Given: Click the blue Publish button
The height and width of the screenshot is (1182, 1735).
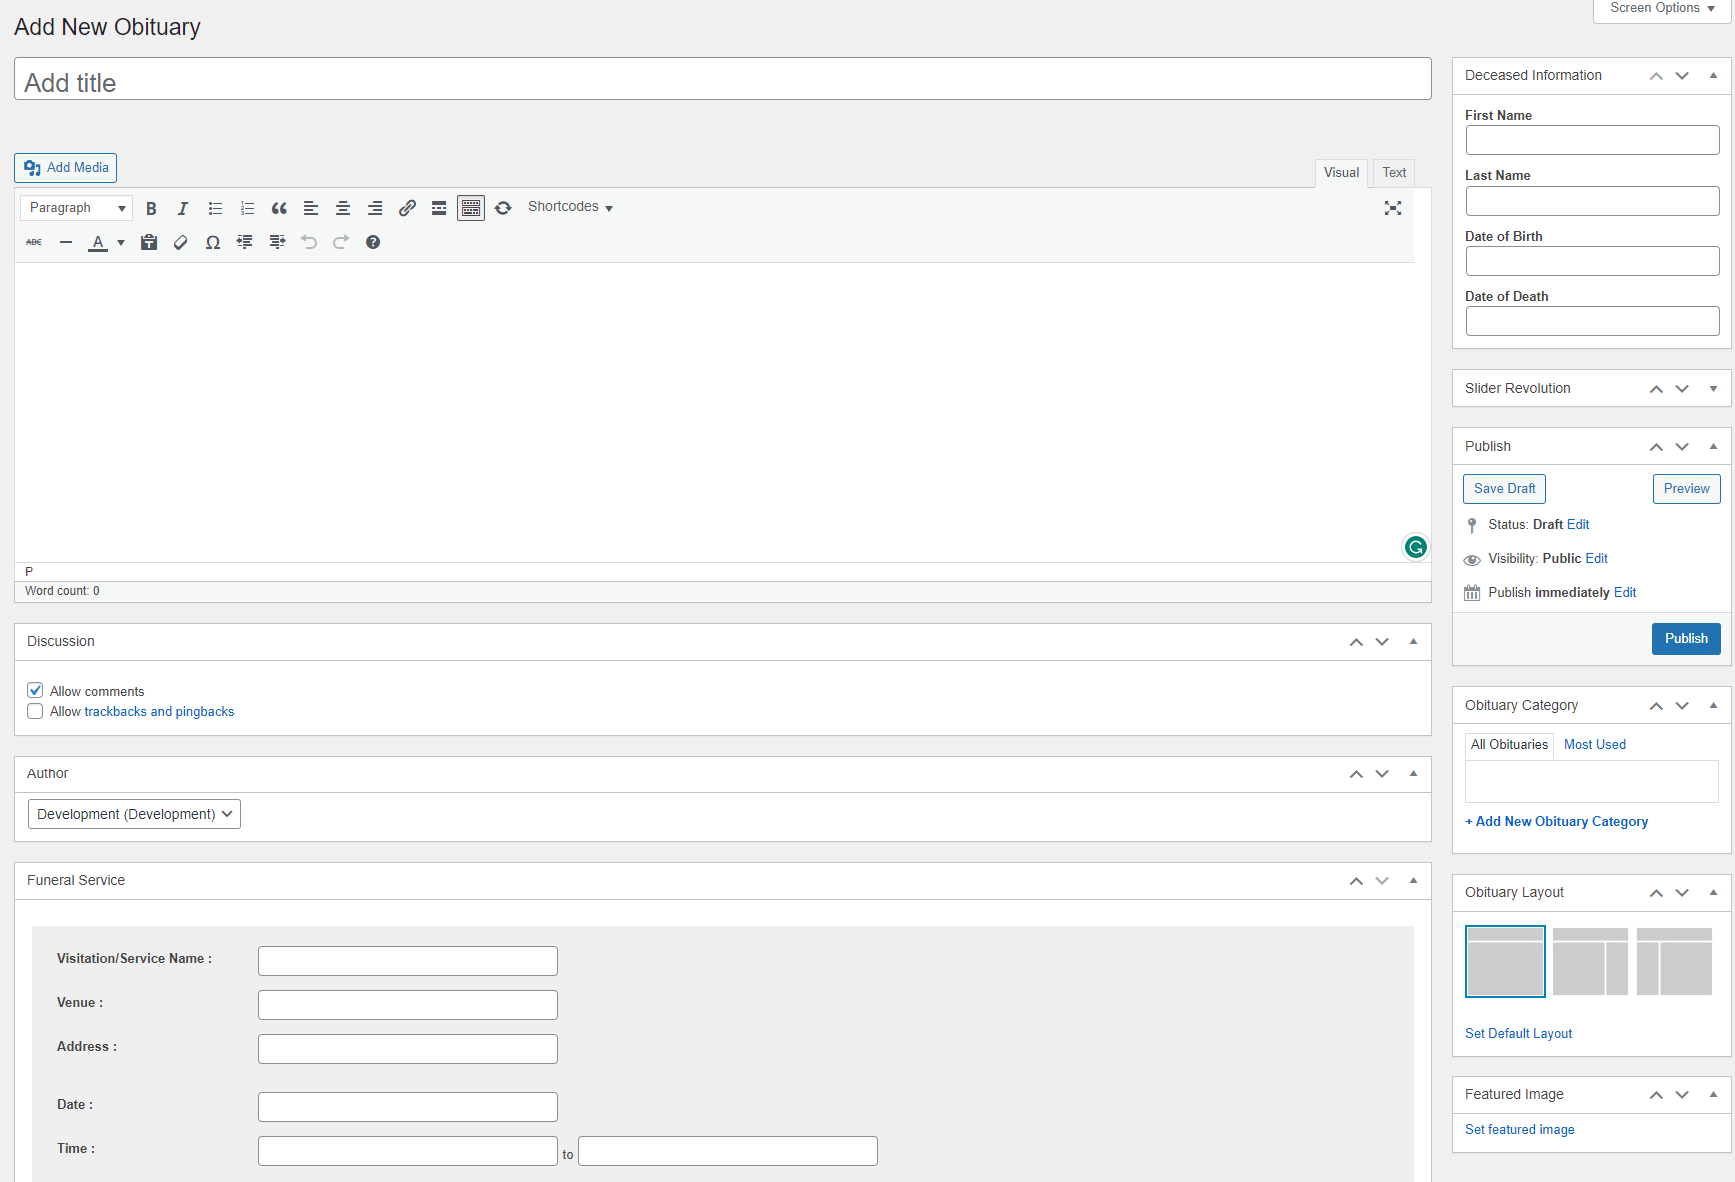Looking at the screenshot, I should click(1686, 639).
